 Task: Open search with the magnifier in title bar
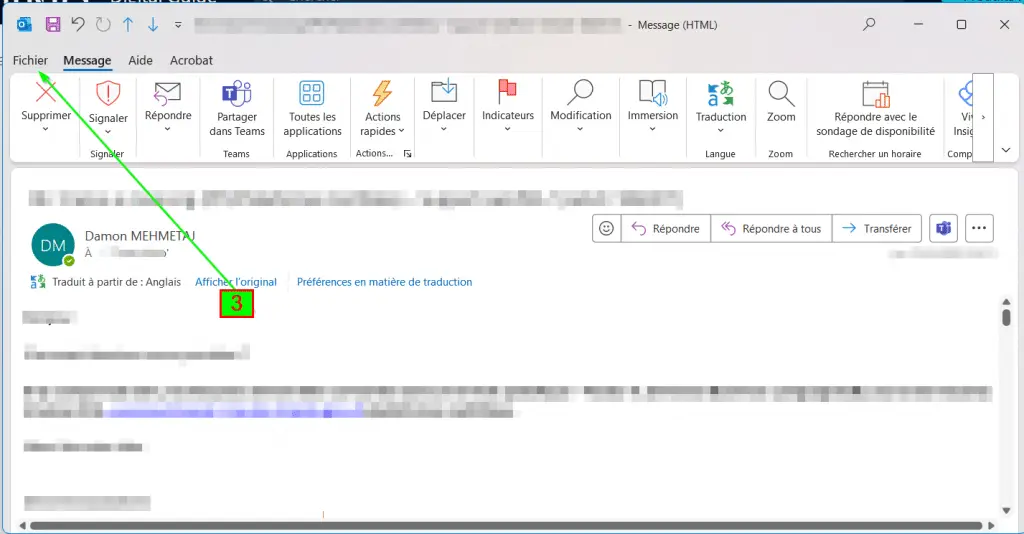click(x=869, y=25)
